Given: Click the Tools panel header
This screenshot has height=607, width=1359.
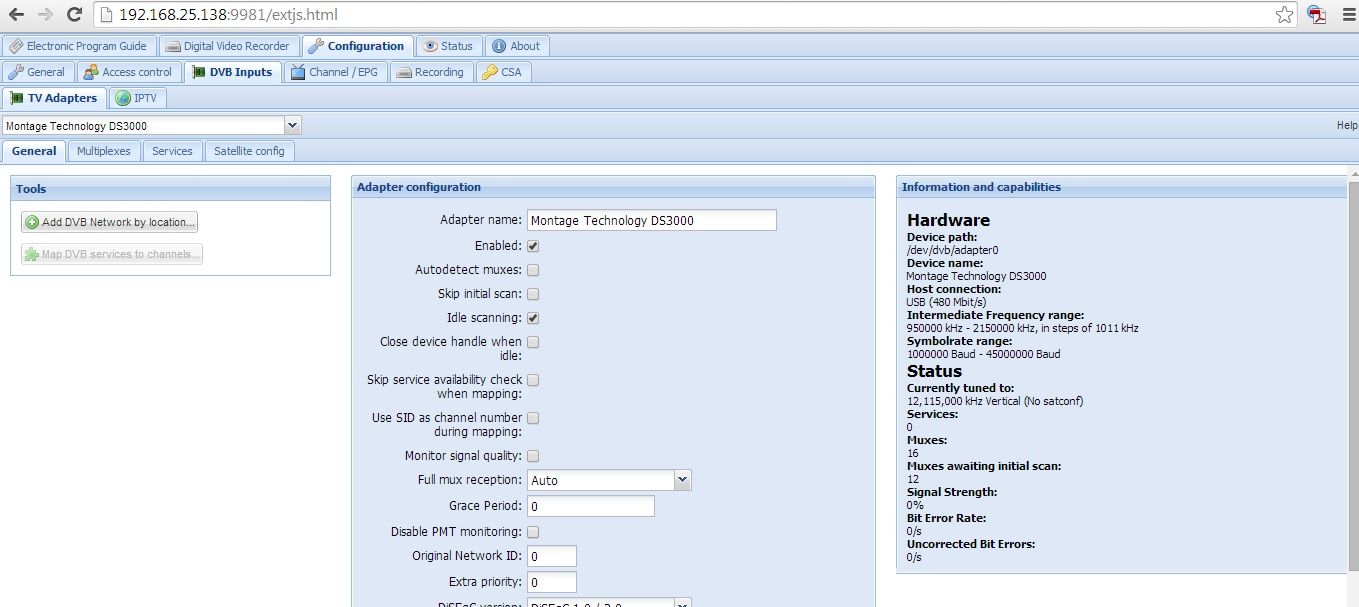Looking at the screenshot, I should [170, 189].
